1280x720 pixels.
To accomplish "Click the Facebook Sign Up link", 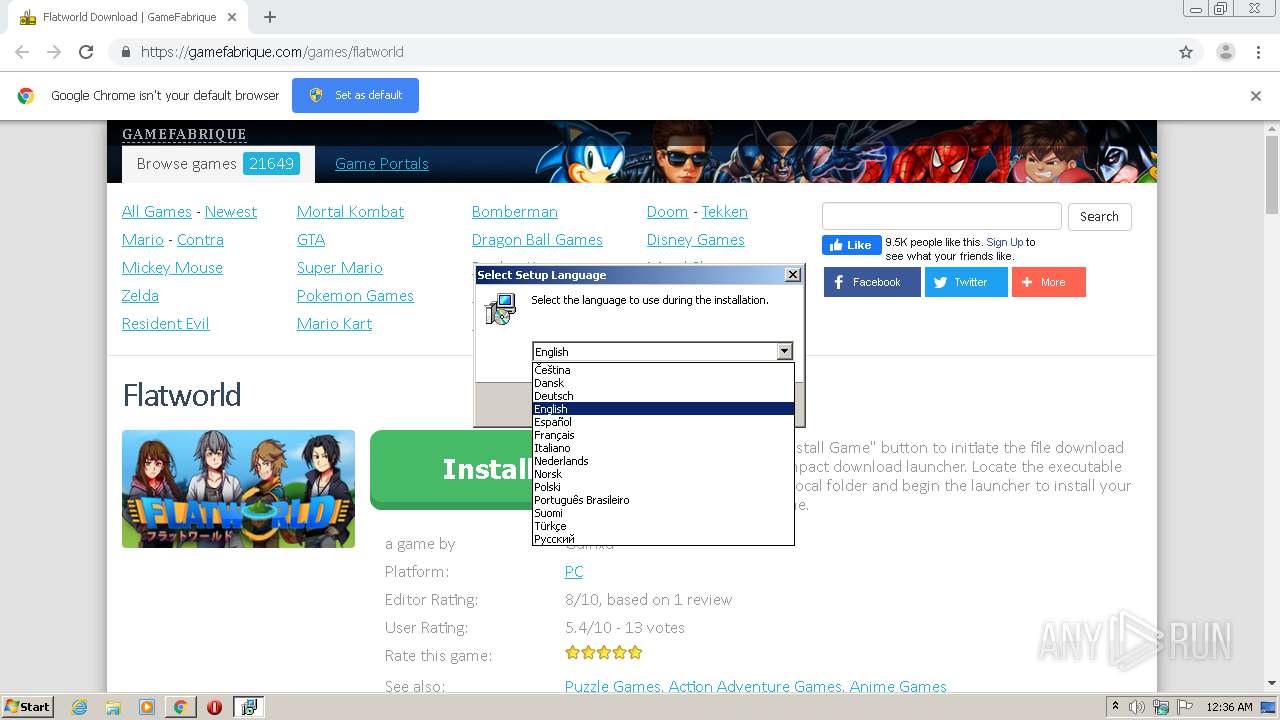I will (1004, 242).
